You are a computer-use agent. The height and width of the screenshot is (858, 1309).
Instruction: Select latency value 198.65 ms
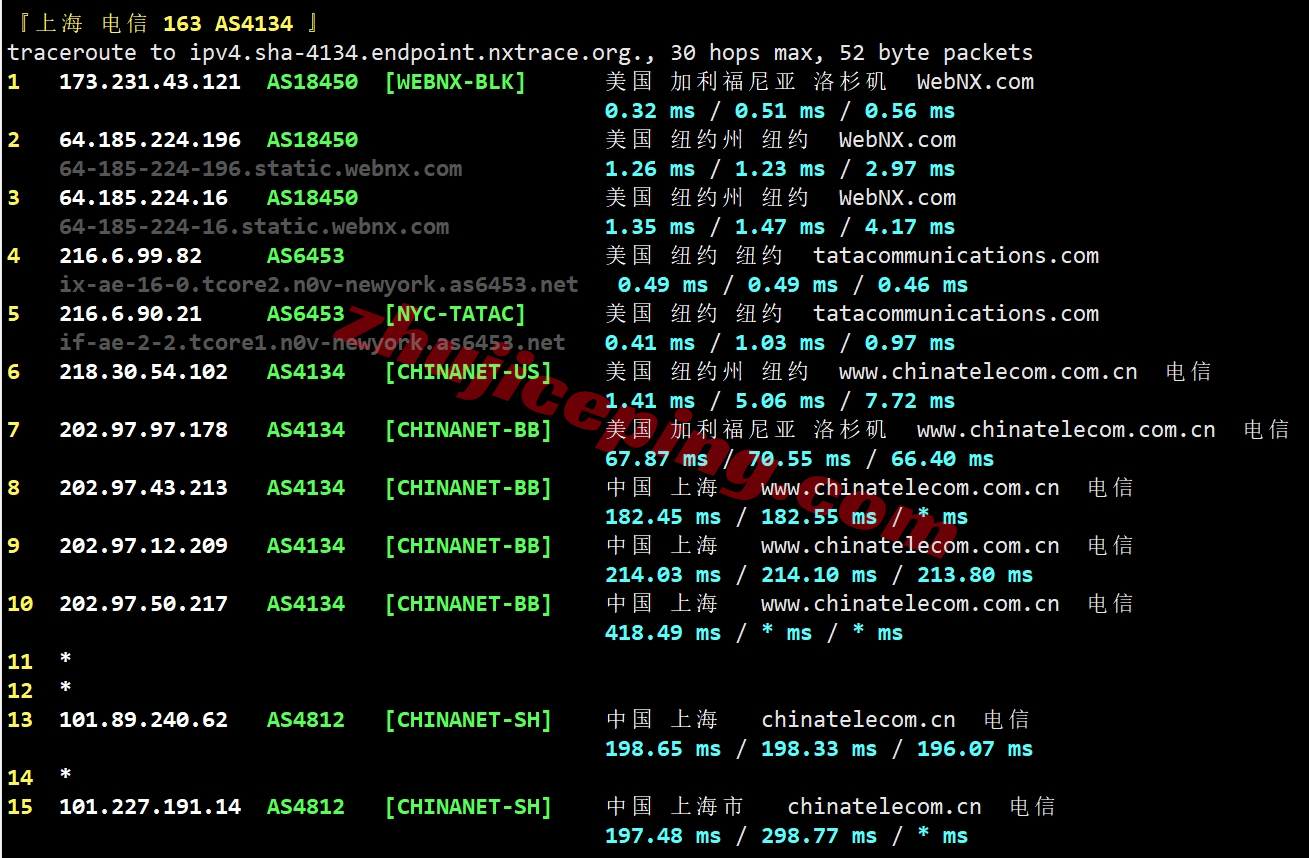[x=663, y=749]
